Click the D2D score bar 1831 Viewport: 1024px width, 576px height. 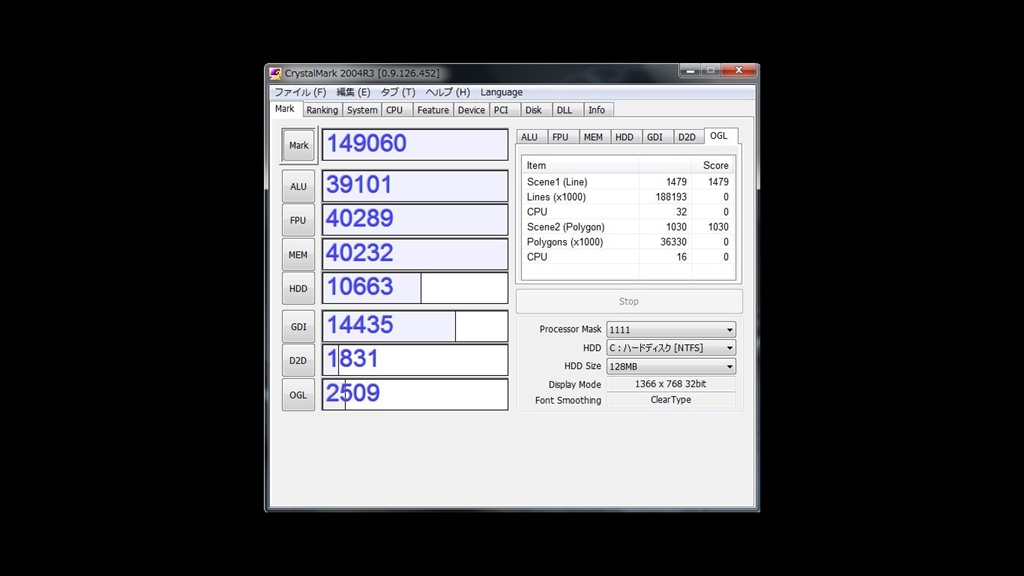coord(415,360)
